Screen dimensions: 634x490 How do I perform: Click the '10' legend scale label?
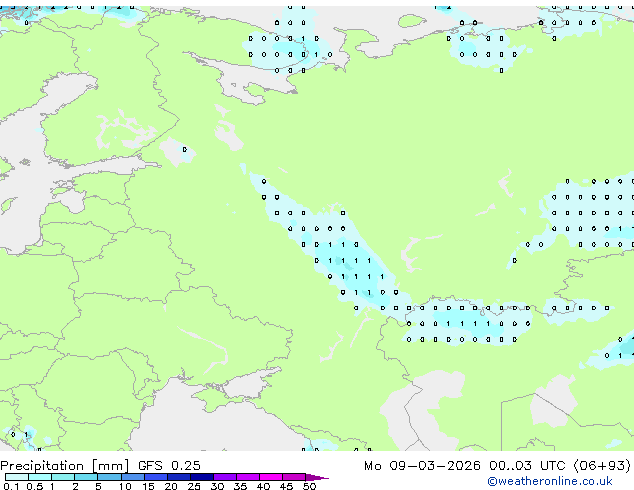pos(125,486)
